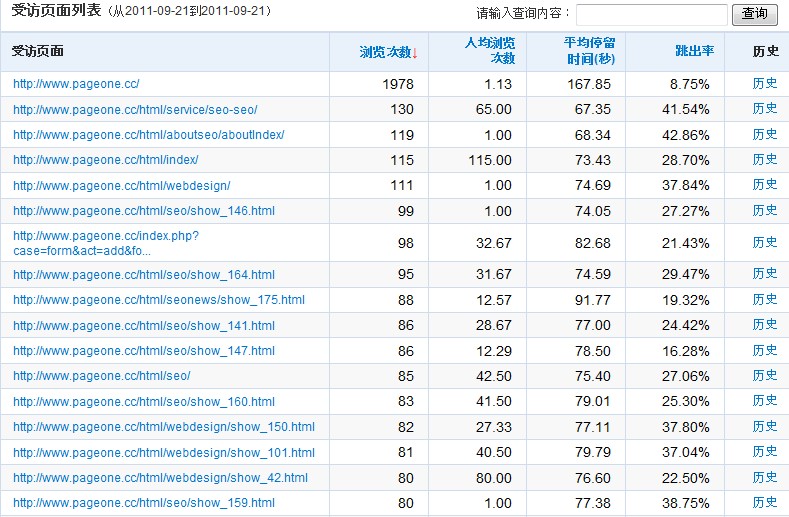
Task: Open the seonews/show_175.html link
Action: [159, 300]
